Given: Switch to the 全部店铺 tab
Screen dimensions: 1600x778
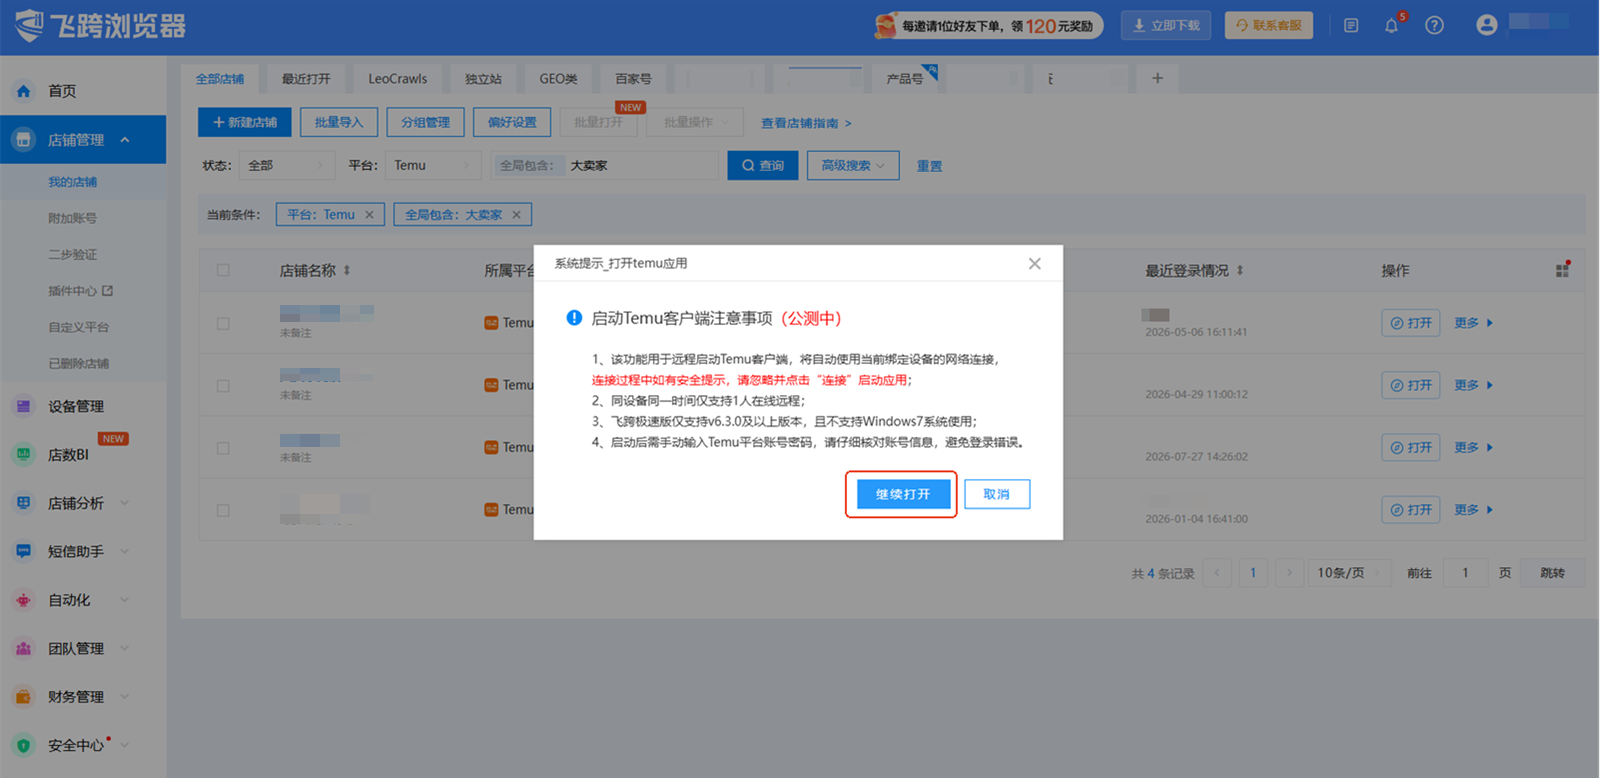Looking at the screenshot, I should (x=220, y=78).
